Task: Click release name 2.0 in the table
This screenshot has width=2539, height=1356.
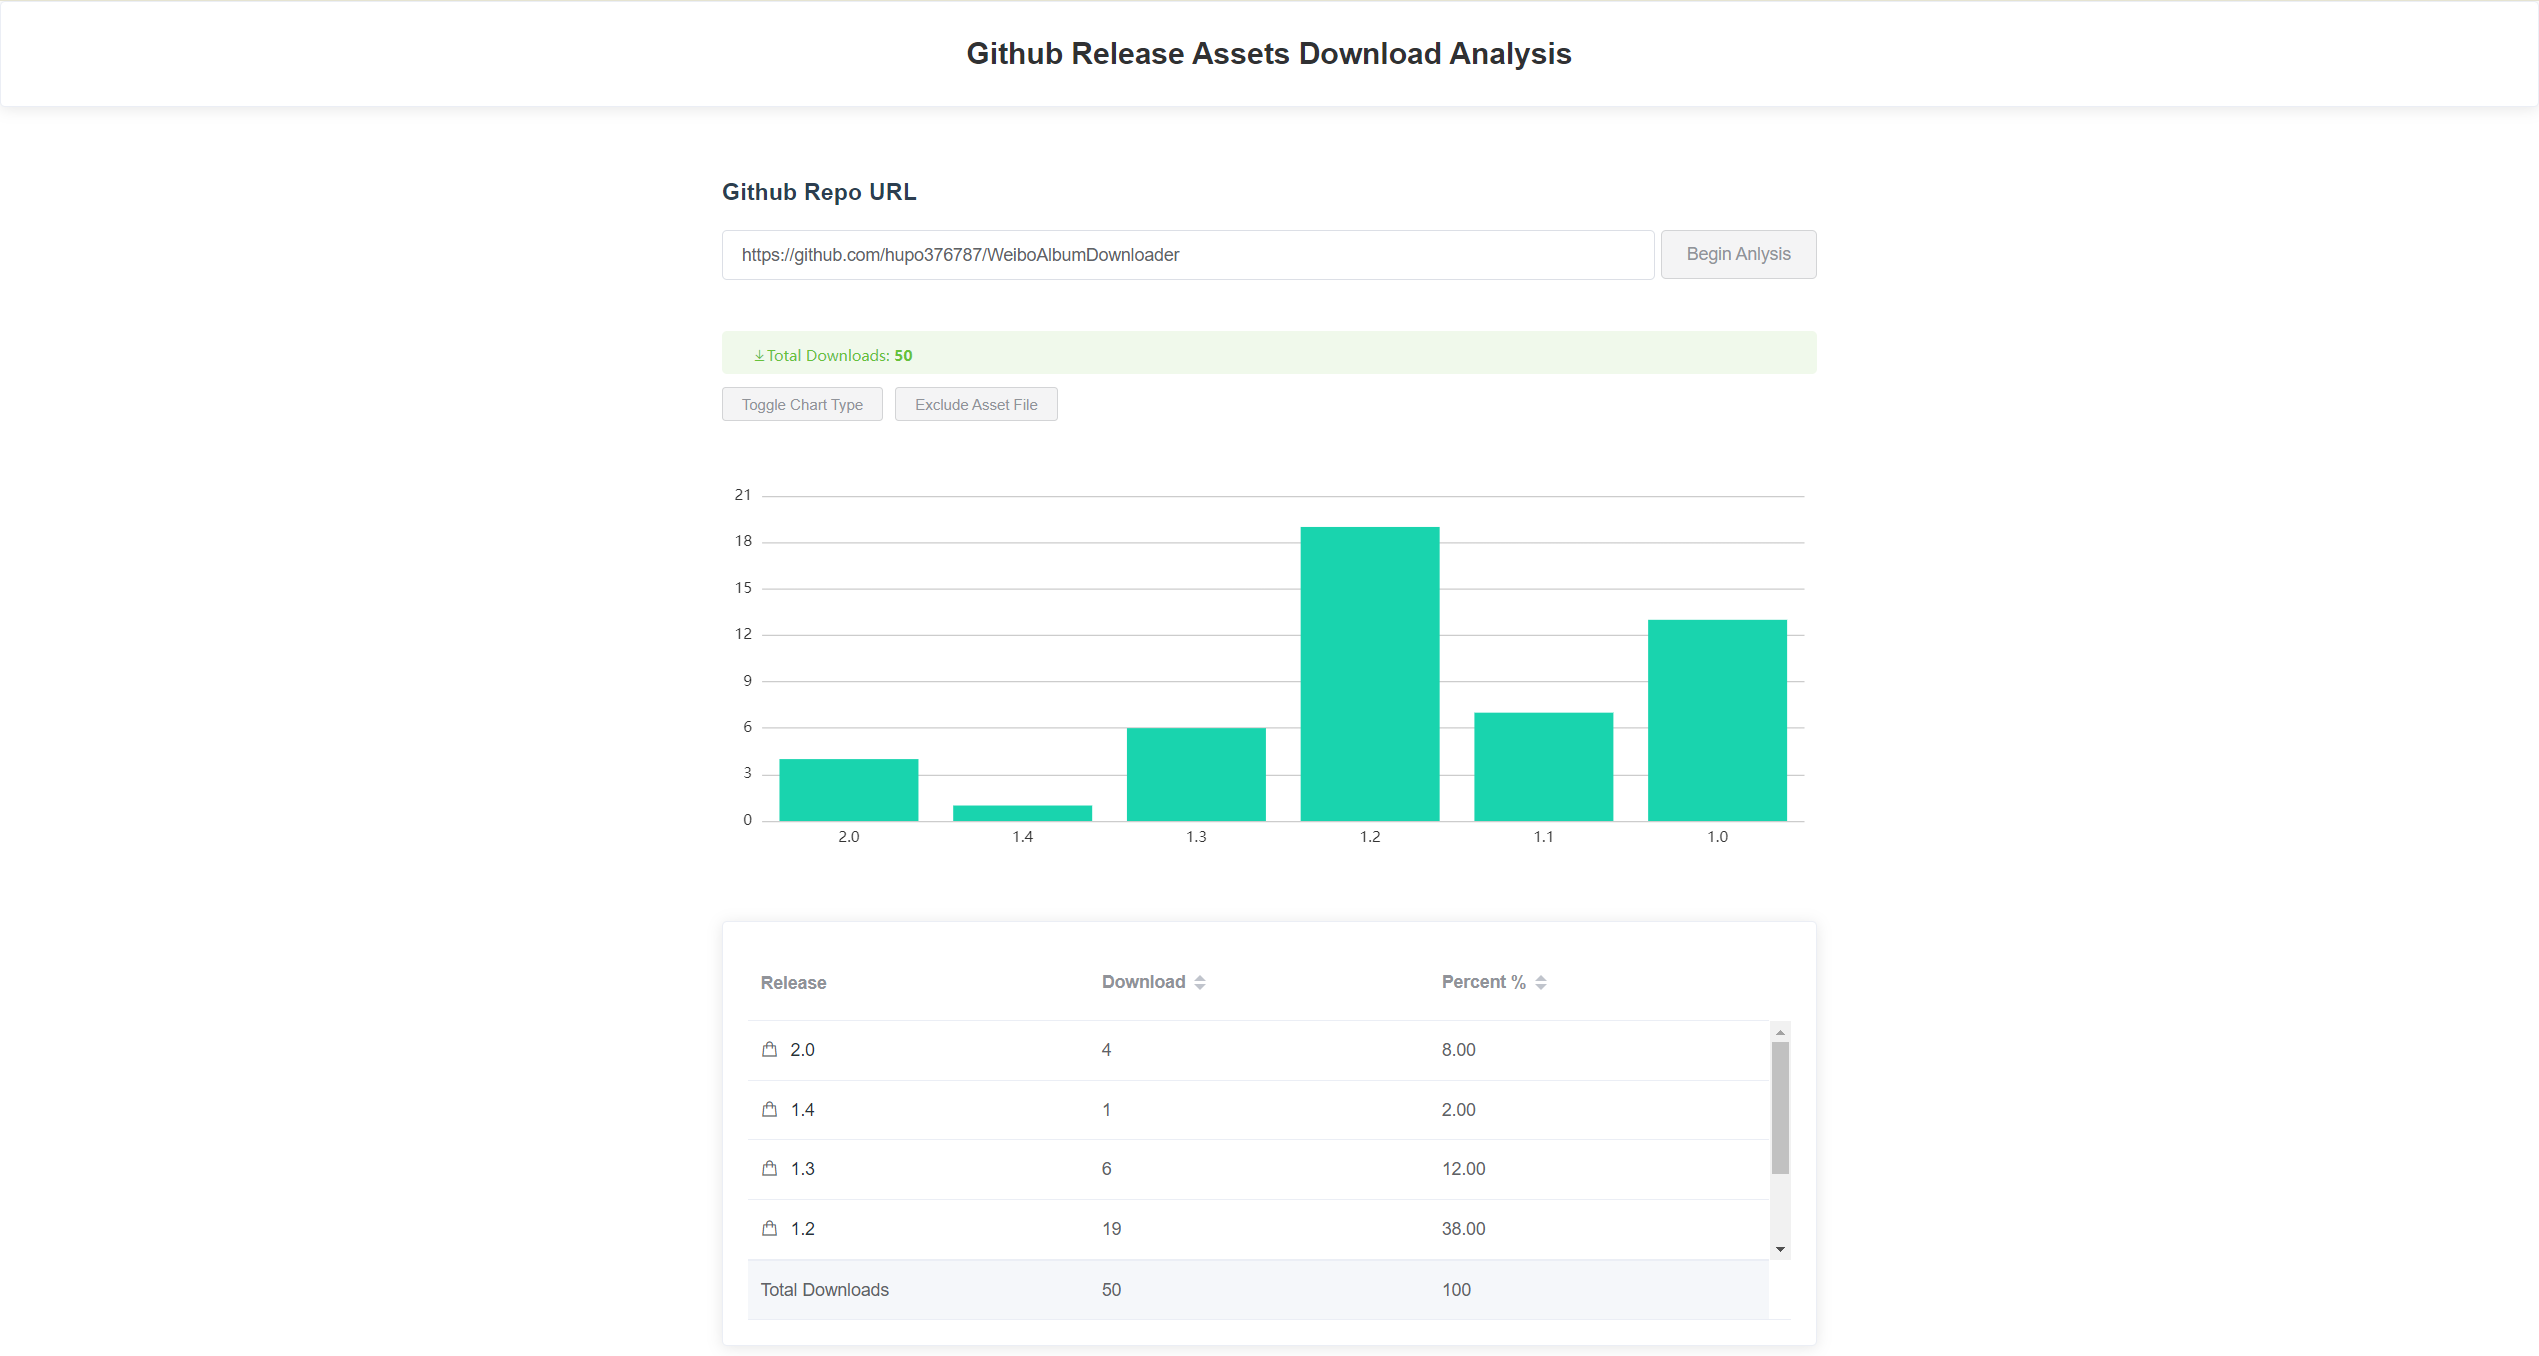Action: click(802, 1050)
